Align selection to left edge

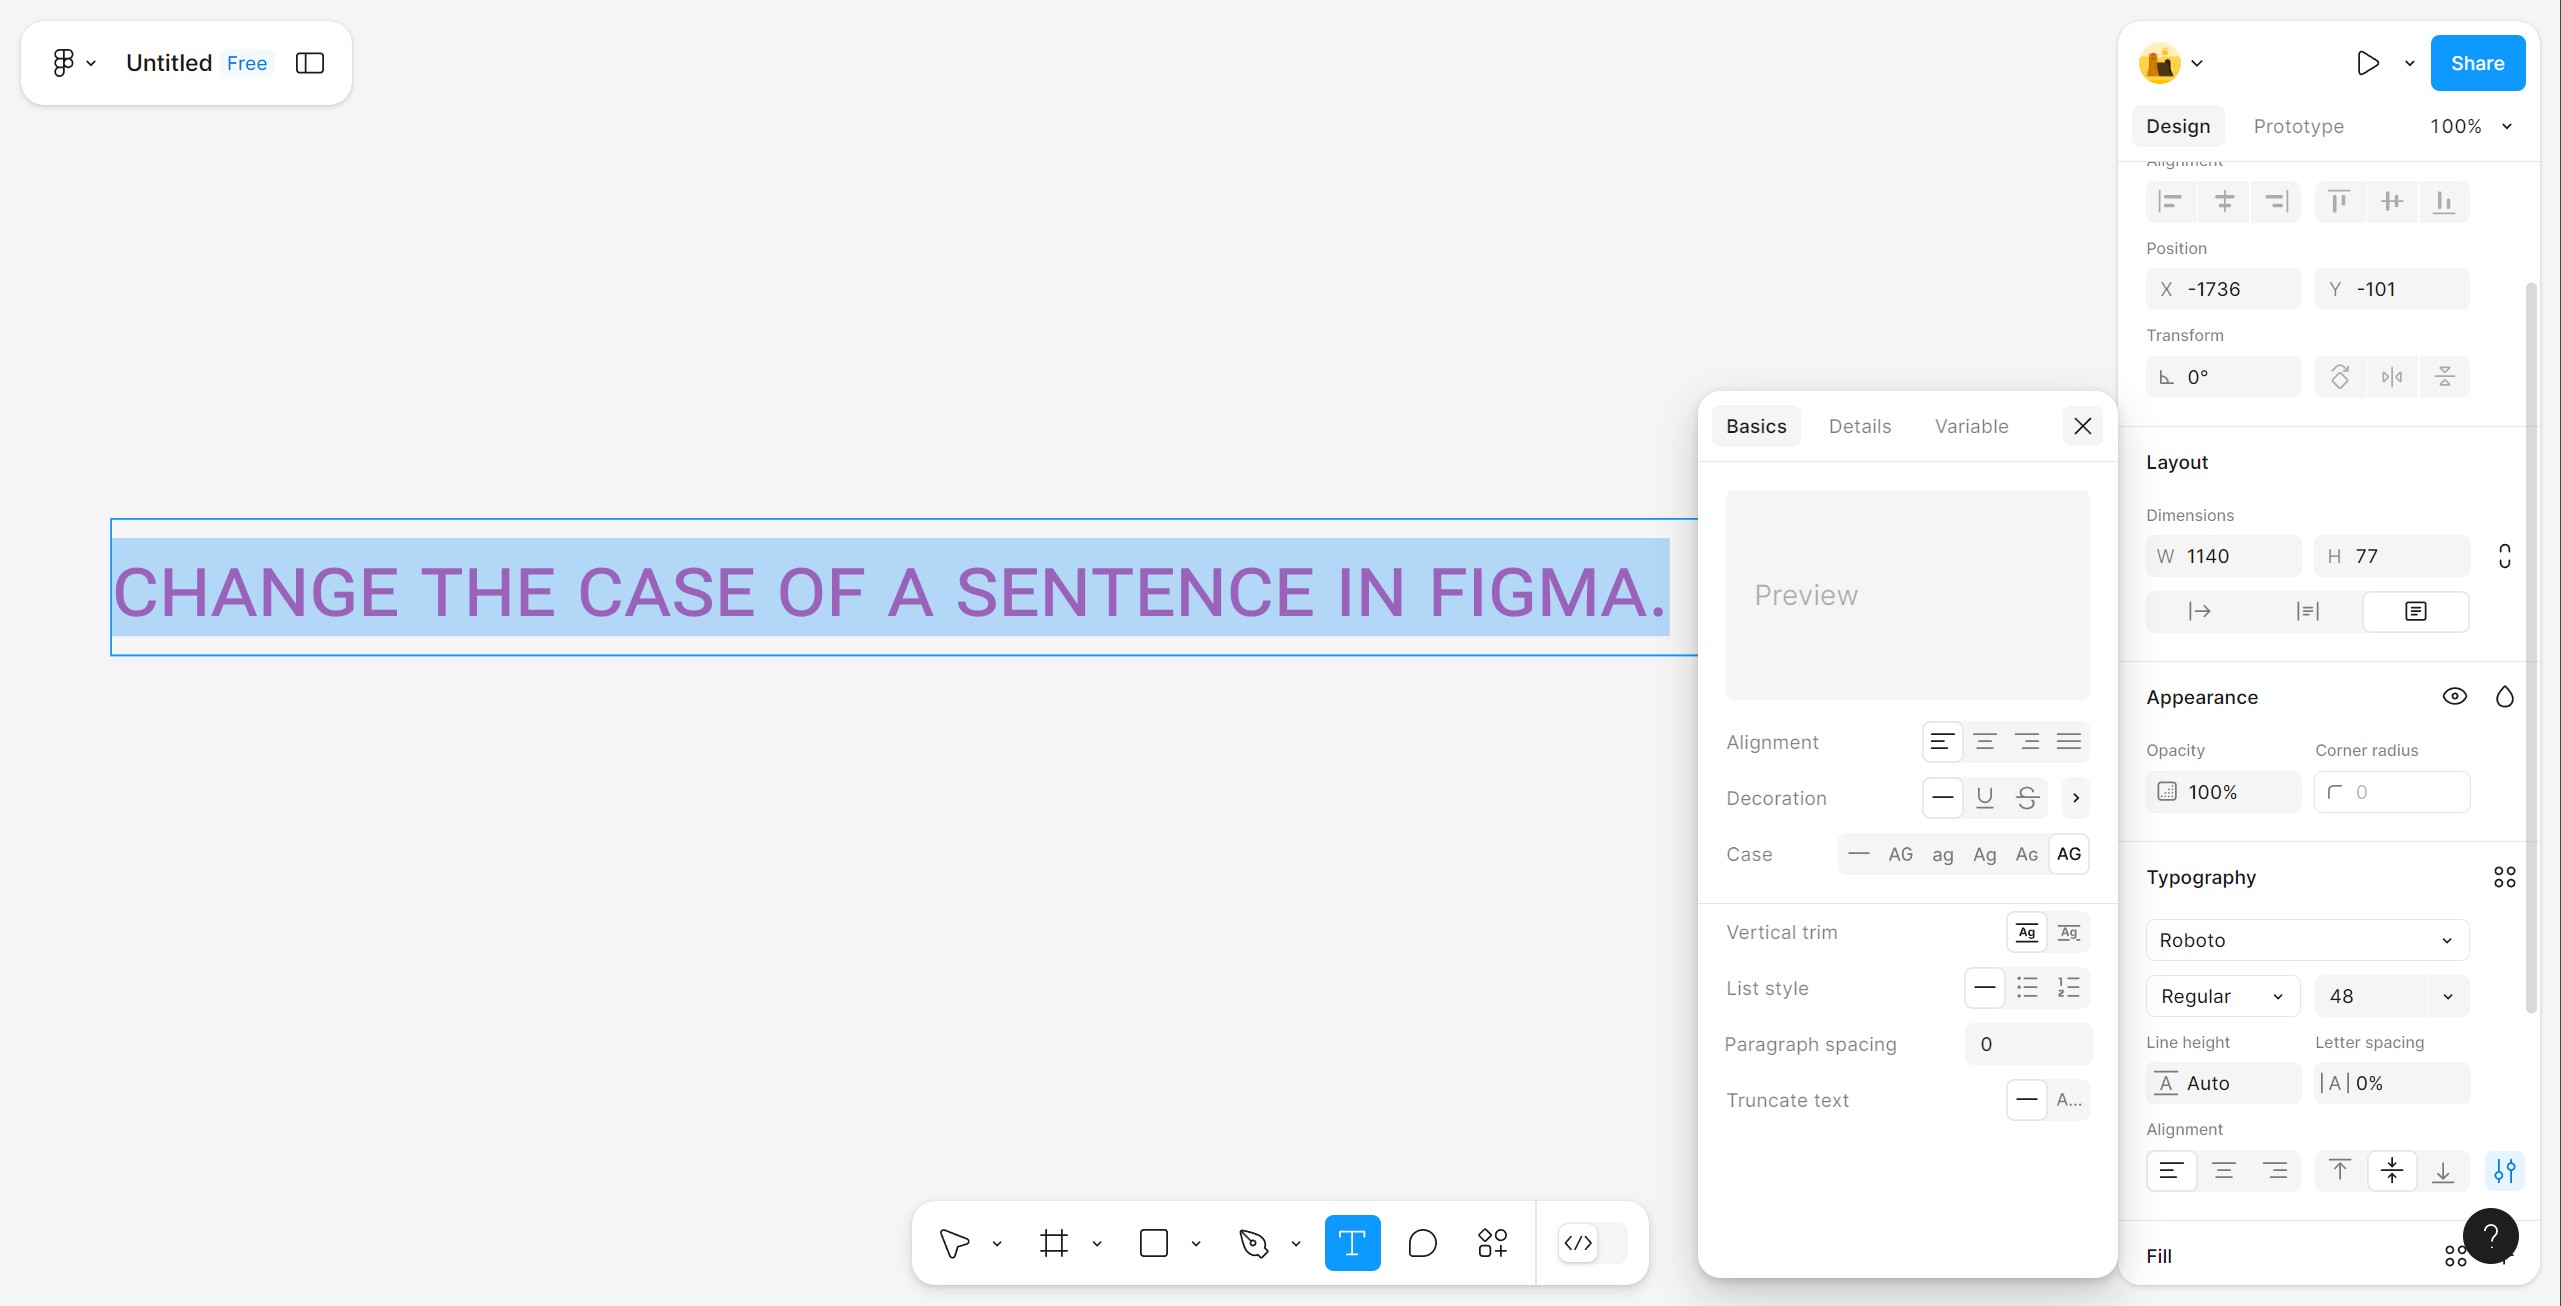(x=2171, y=202)
